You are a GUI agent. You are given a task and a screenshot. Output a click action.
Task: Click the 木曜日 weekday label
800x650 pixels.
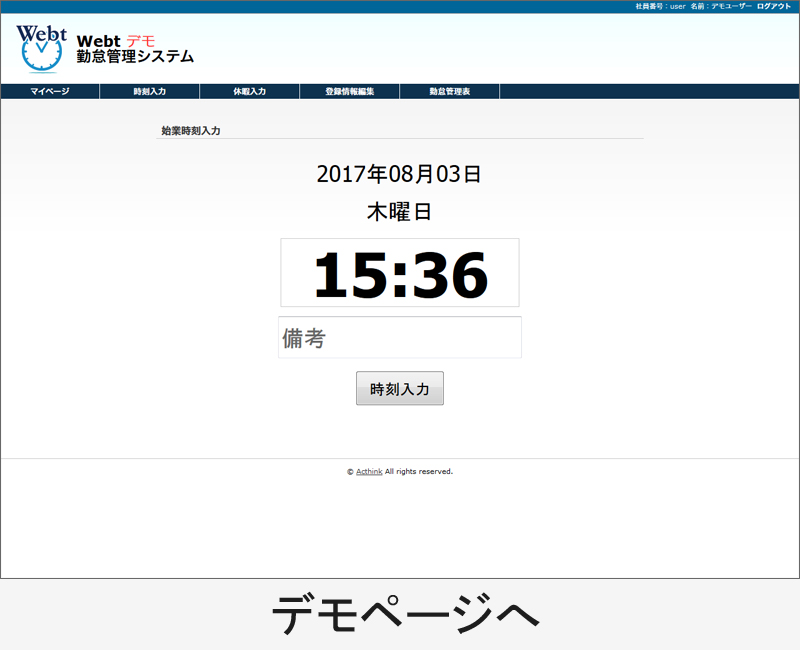click(399, 212)
